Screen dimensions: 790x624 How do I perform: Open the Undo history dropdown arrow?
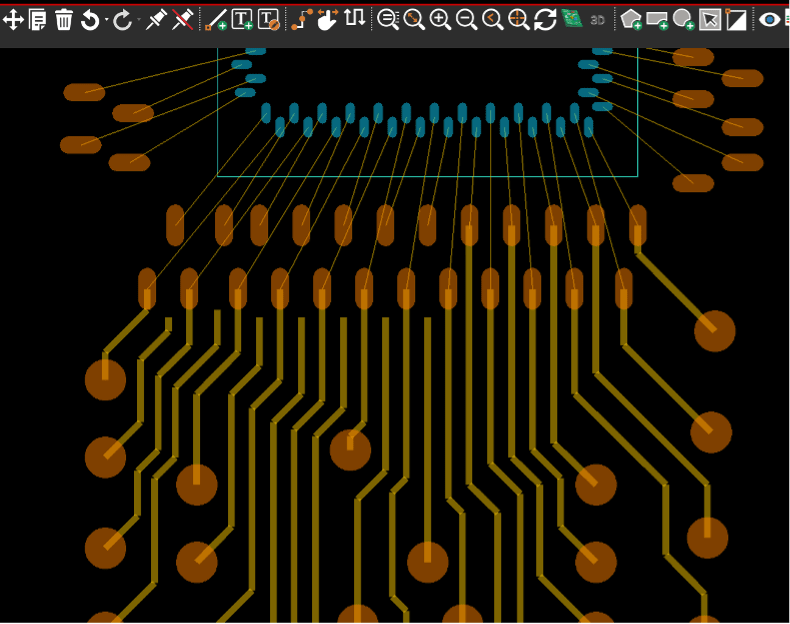click(107, 20)
